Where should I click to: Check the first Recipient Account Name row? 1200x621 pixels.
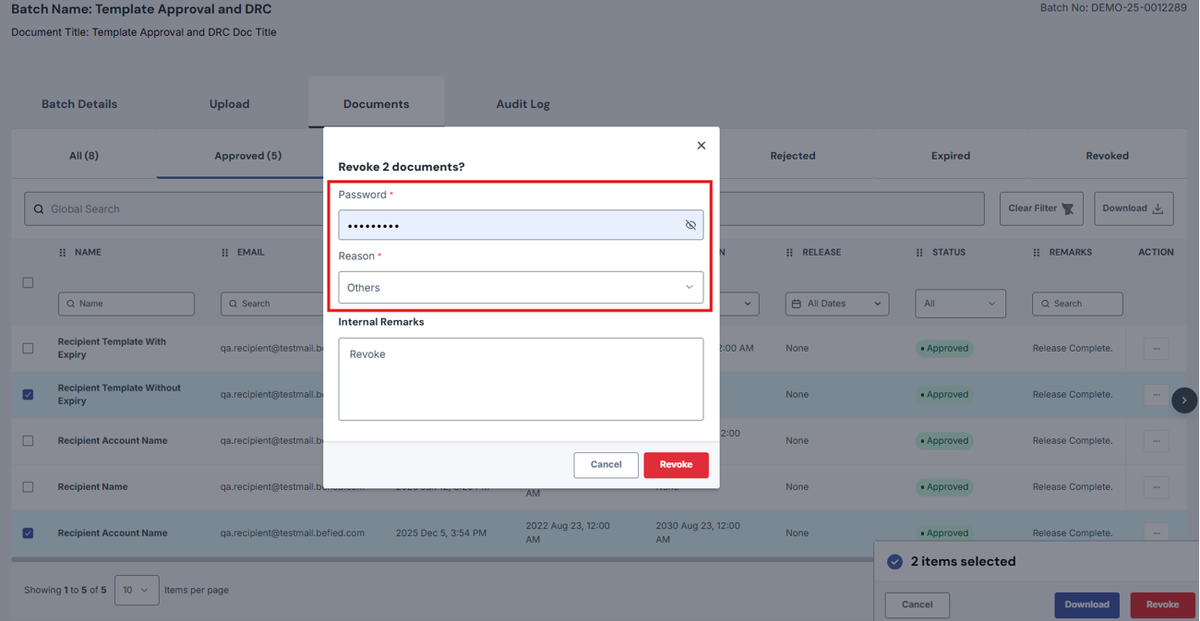28,441
